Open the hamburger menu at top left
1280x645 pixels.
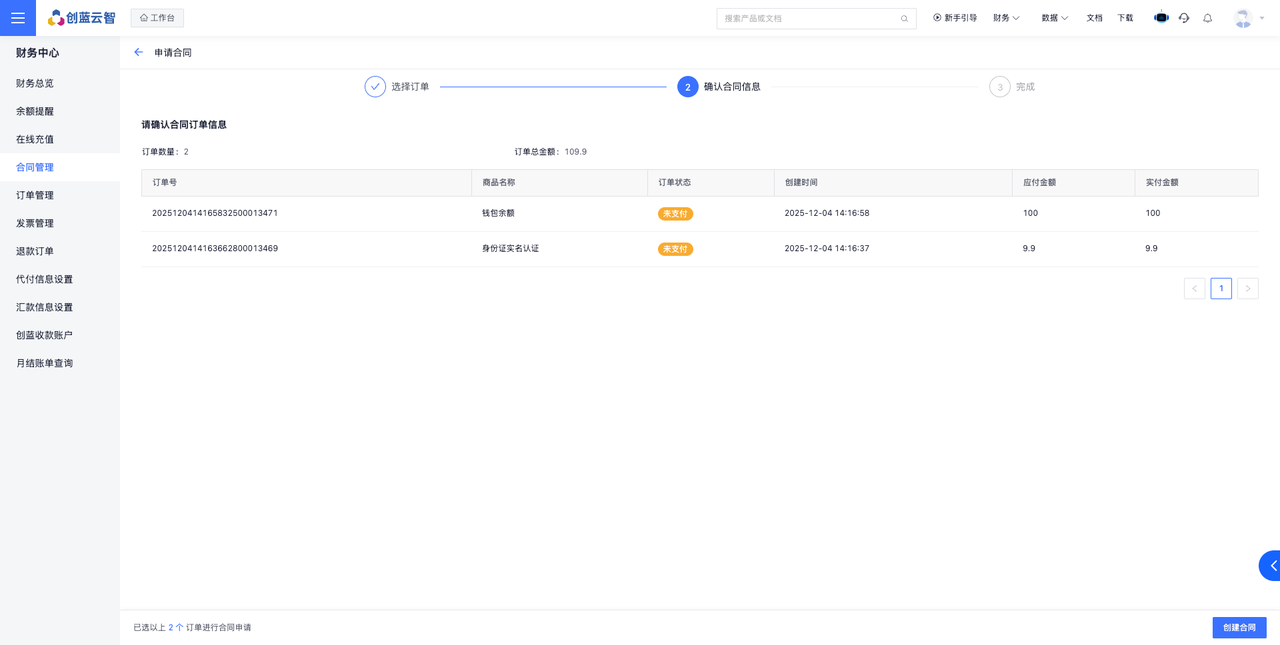[18, 18]
